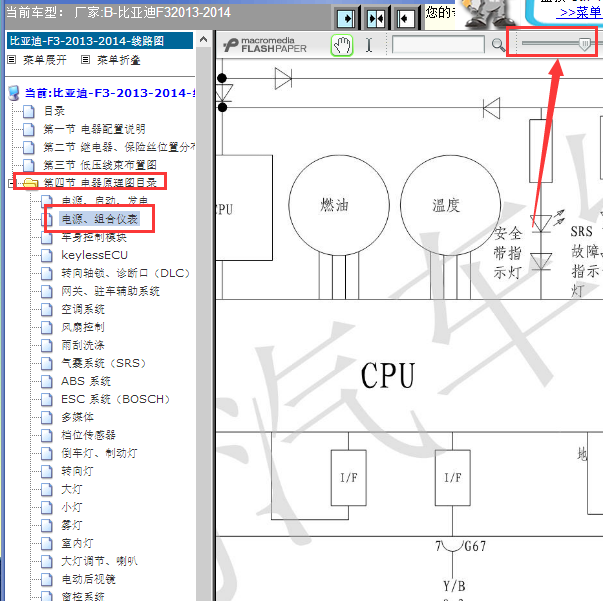Click the page icon beside 大灯 row
Screen dimensions: 603x601
click(x=47, y=489)
